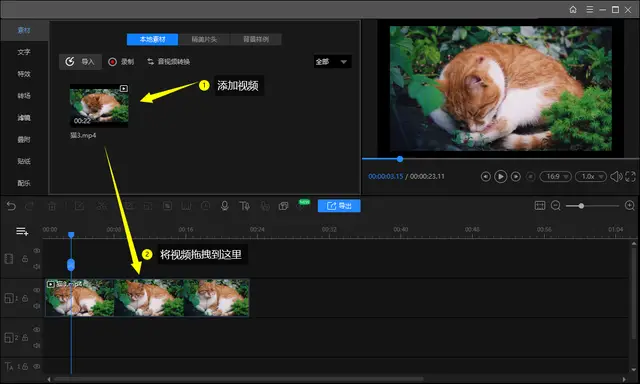The height and width of the screenshot is (384, 640).
Task: Click the zoom out magnifier icon
Action: pyautogui.click(x=556, y=206)
